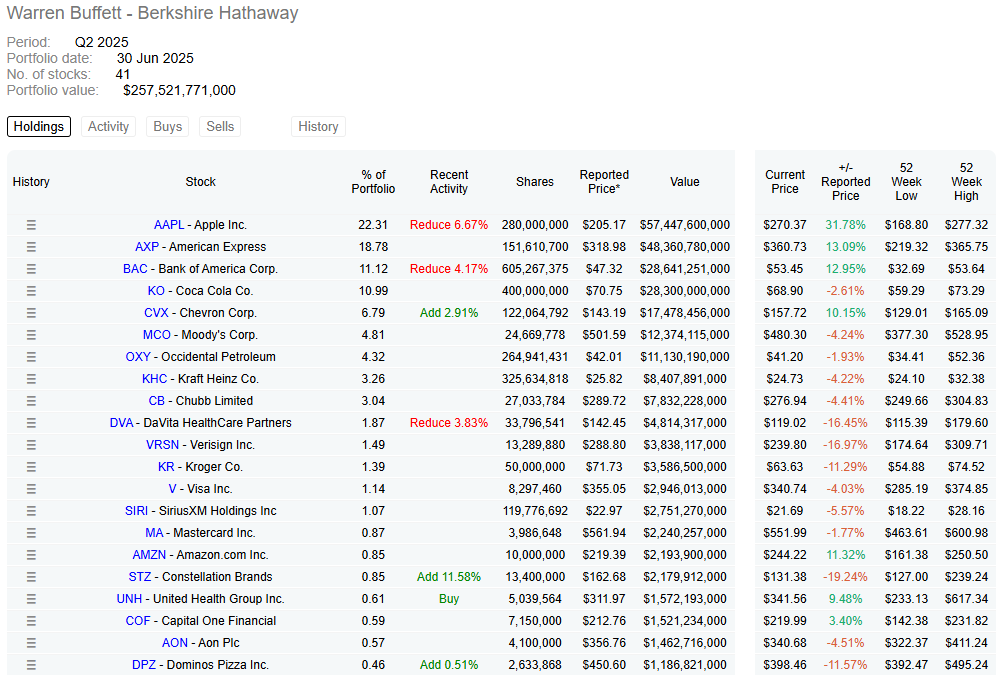
Task: Switch to the Activity tab
Action: [x=108, y=127]
